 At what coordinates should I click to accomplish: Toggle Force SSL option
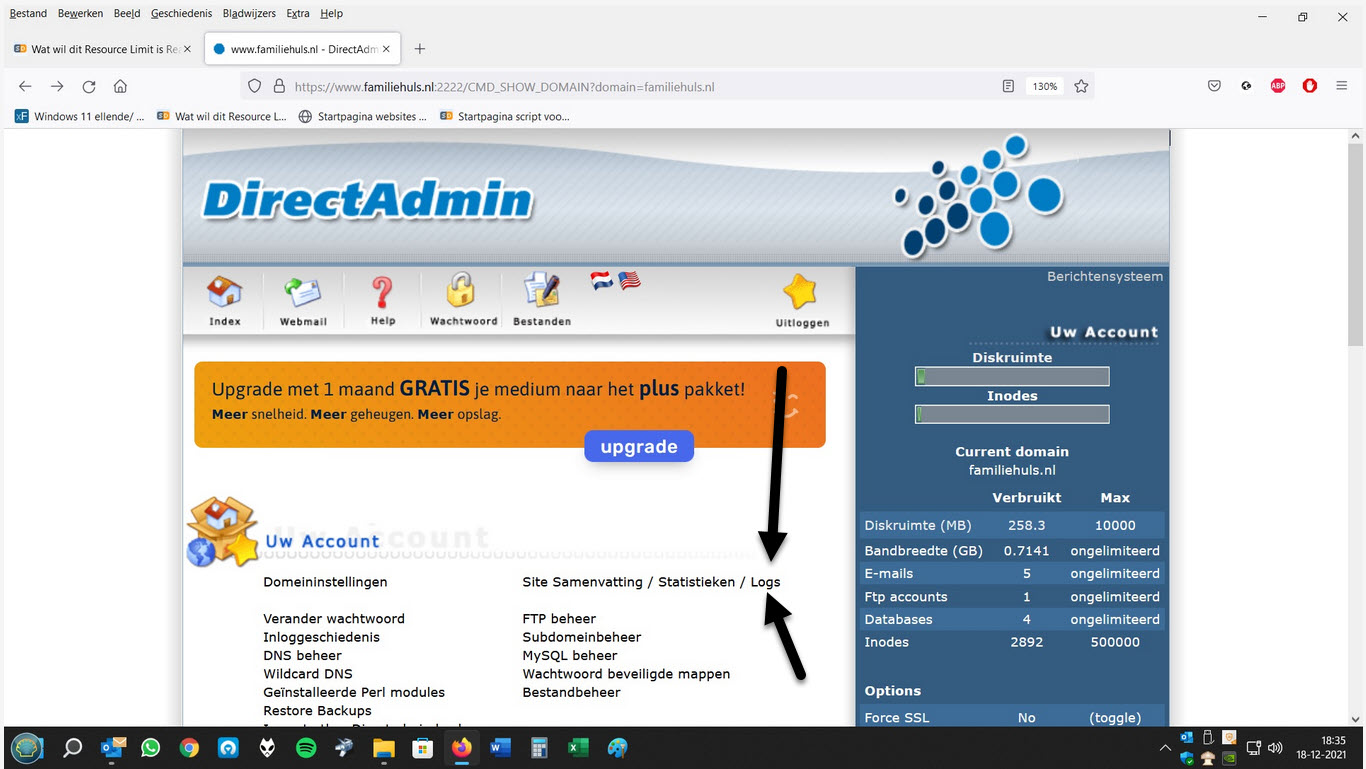click(1115, 717)
